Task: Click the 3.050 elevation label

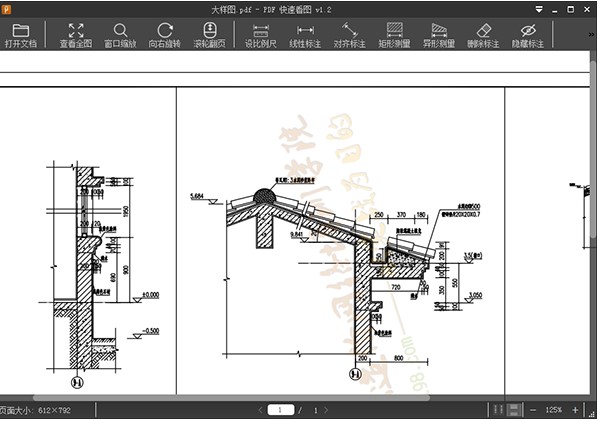Action: 476,295
